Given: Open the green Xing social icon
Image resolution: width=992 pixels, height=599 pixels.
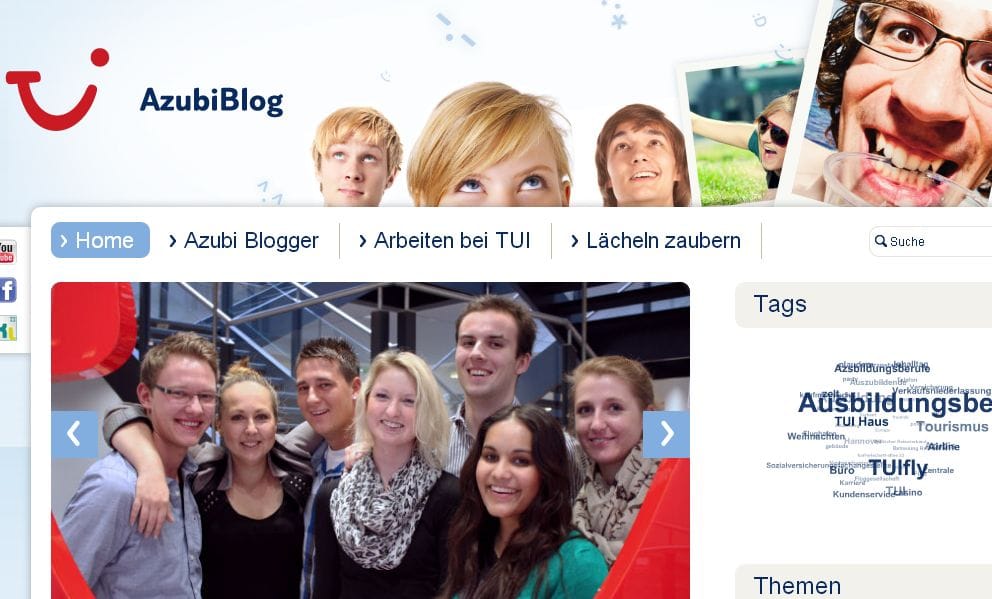Looking at the screenshot, I should [8, 328].
